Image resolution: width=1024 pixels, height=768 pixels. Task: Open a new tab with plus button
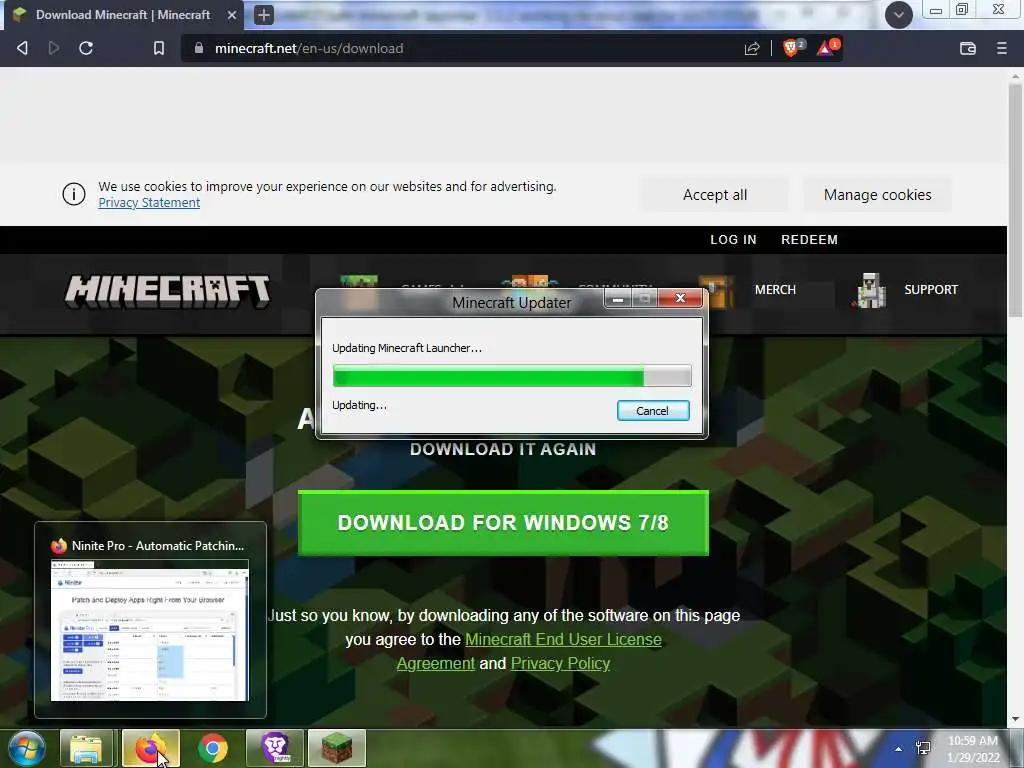coord(263,14)
